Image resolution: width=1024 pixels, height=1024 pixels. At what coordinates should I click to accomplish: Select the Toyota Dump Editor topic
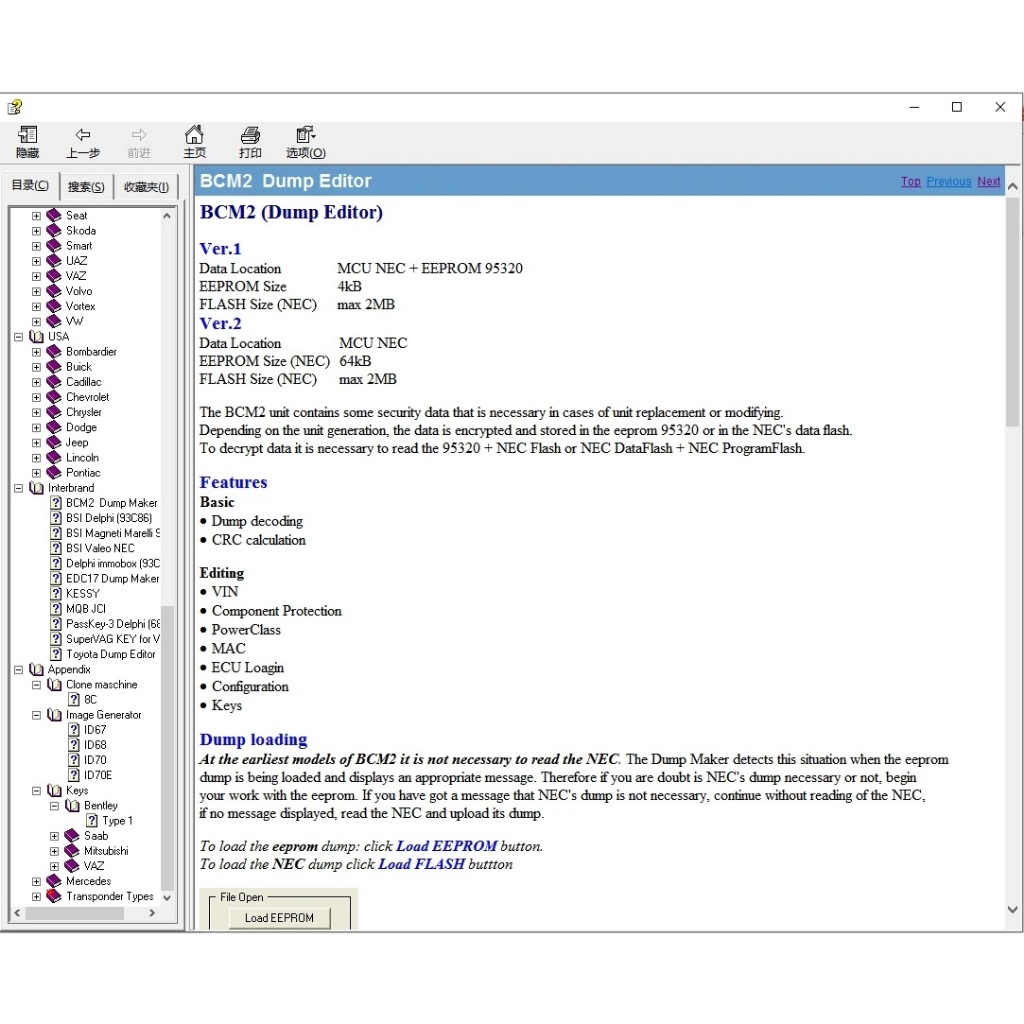(x=110, y=654)
